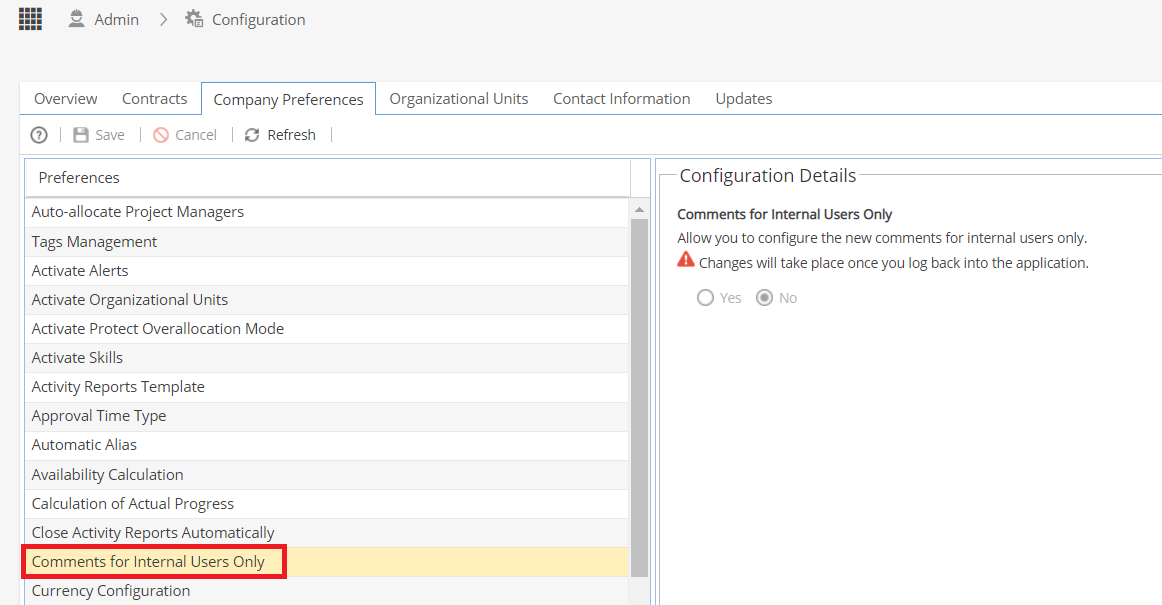This screenshot has height=605, width=1162.
Task: Select Currency Configuration preference
Action: coord(327,591)
